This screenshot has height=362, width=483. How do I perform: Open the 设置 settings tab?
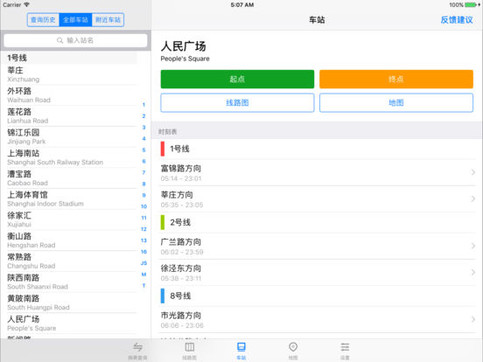pyautogui.click(x=345, y=351)
